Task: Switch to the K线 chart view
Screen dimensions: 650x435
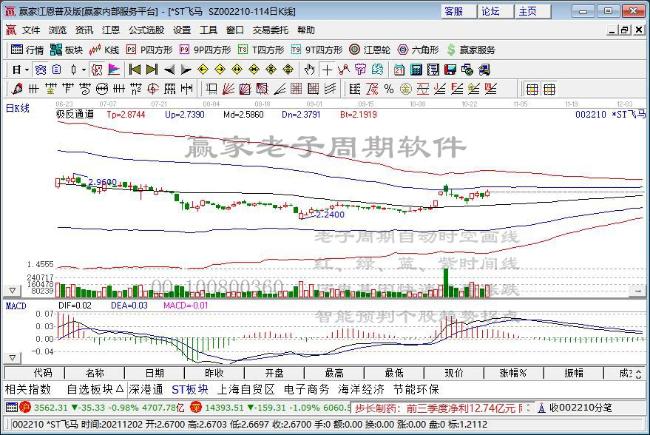Action: (x=104, y=50)
